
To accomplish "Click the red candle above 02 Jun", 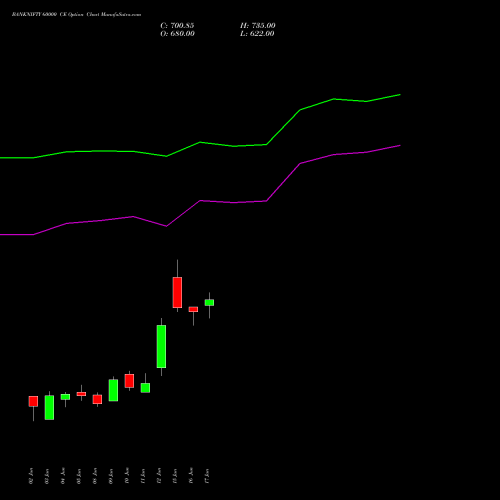I will tap(33, 401).
